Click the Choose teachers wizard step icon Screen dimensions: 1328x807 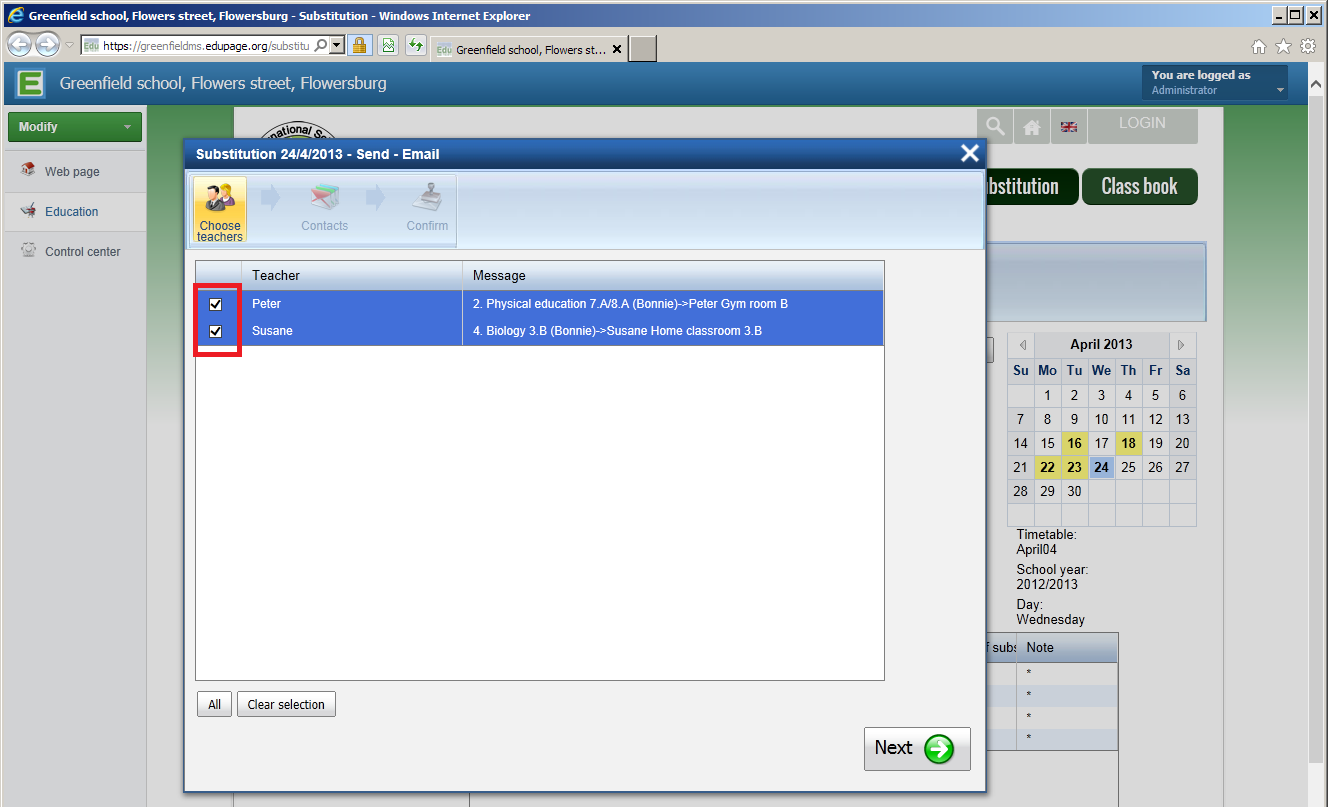(220, 198)
